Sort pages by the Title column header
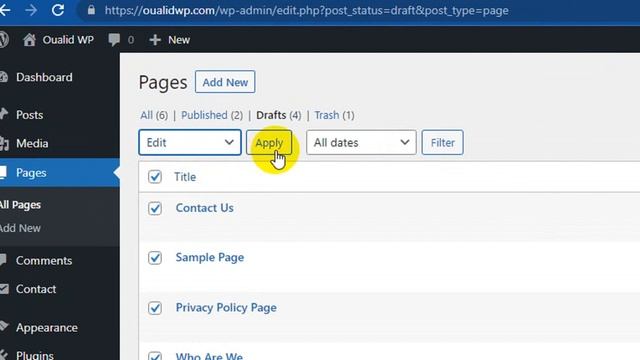 pos(185,177)
